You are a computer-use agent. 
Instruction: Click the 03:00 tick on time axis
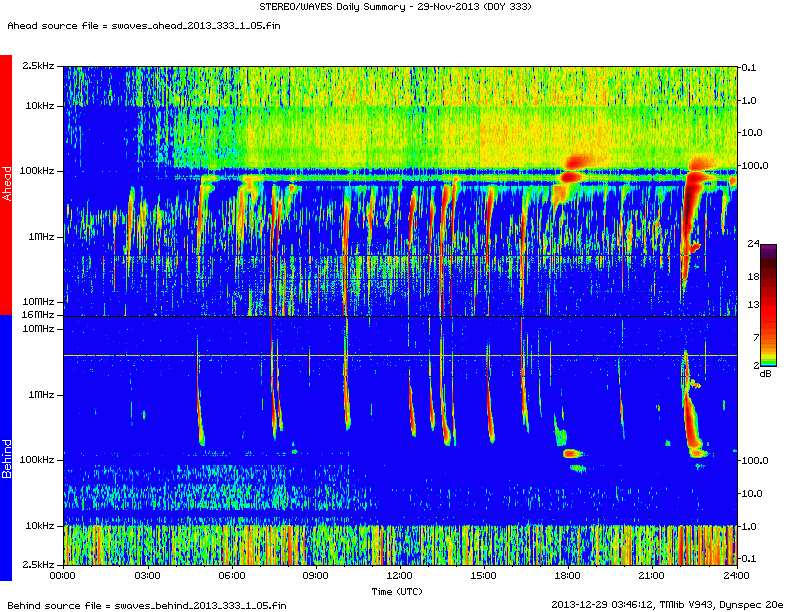click(x=147, y=576)
